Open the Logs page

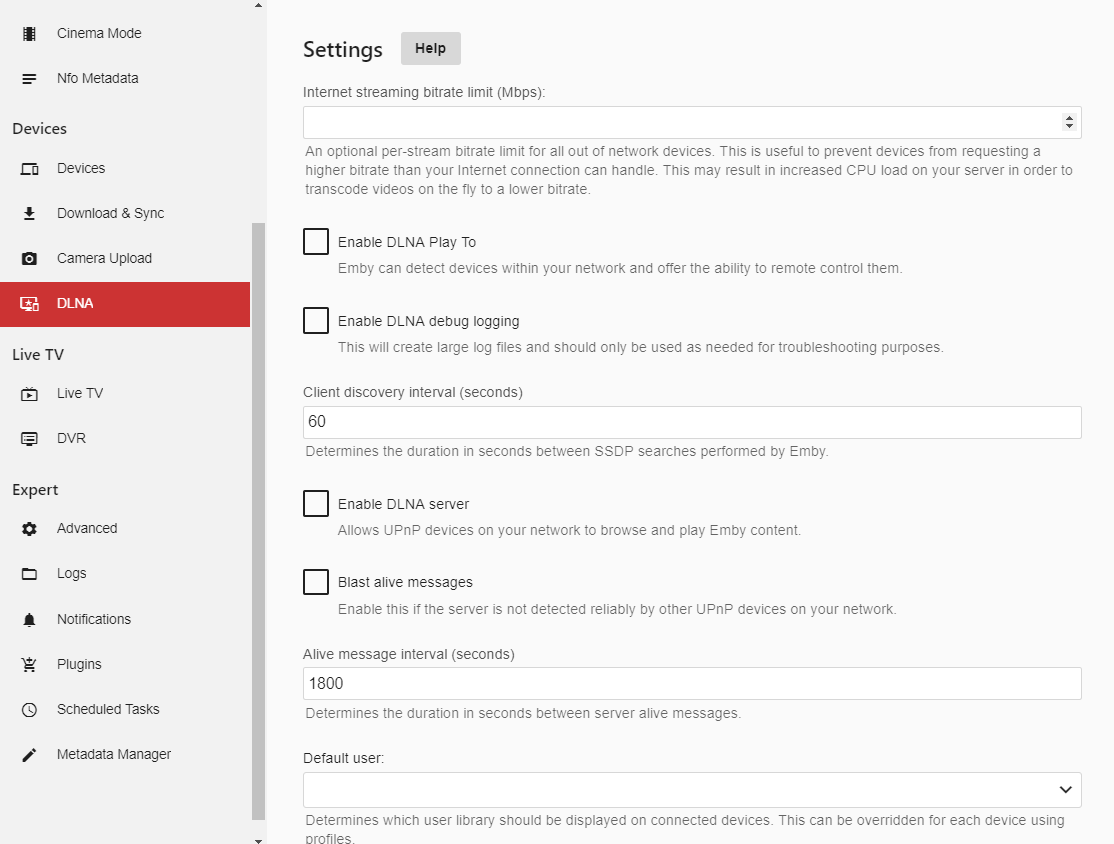click(125, 573)
